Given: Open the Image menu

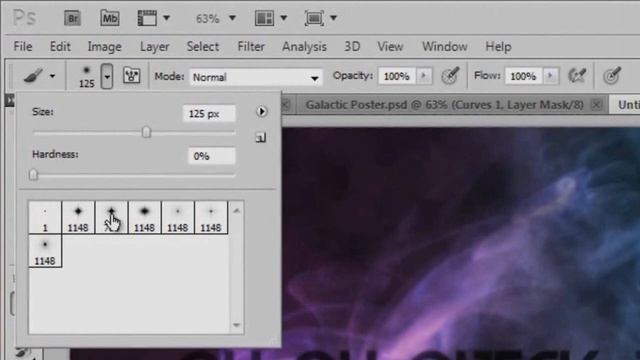Looking at the screenshot, I should click(104, 47).
